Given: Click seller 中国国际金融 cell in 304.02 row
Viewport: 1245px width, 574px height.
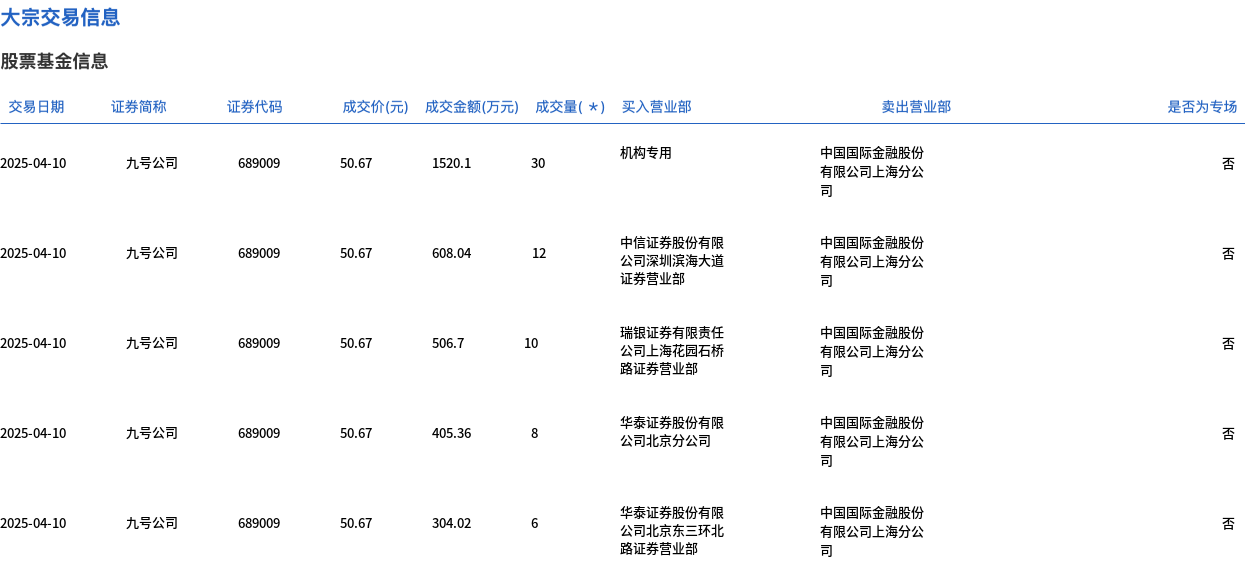Looking at the screenshot, I should [872, 531].
